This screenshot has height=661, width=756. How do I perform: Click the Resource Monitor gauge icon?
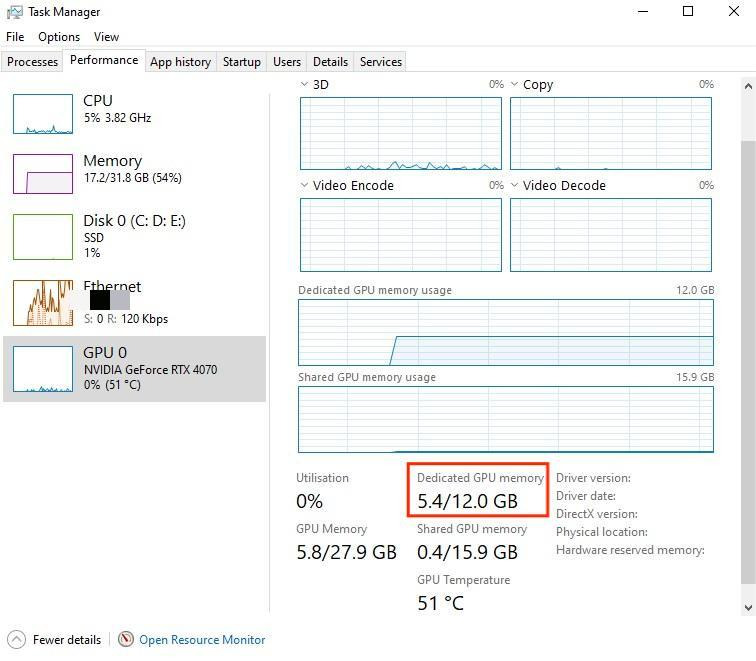pyautogui.click(x=126, y=639)
